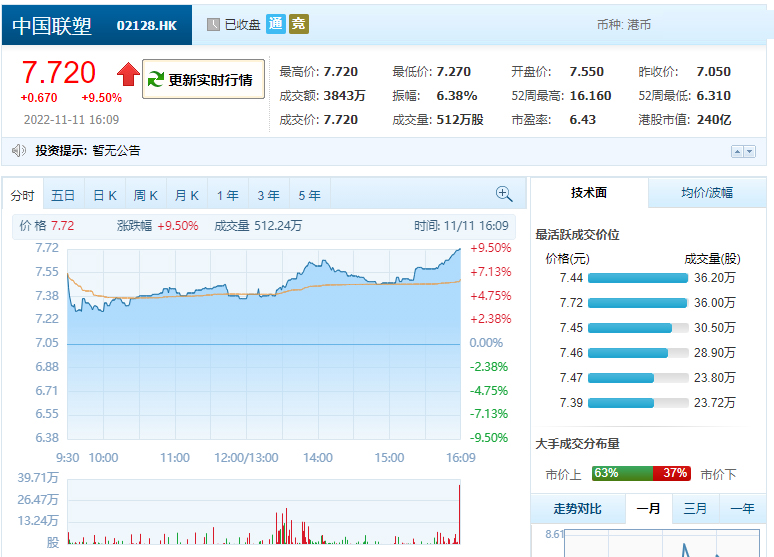The width and height of the screenshot is (774, 557).
Task: Switch to the 周K chart tab
Action: coord(146,195)
